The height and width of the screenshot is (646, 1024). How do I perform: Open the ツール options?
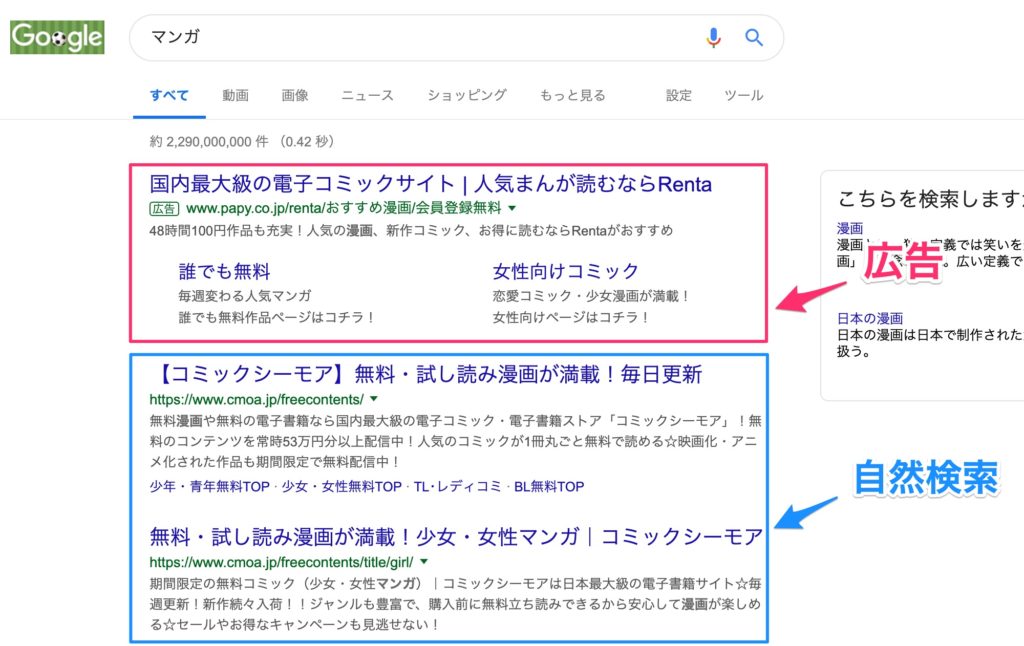[744, 95]
